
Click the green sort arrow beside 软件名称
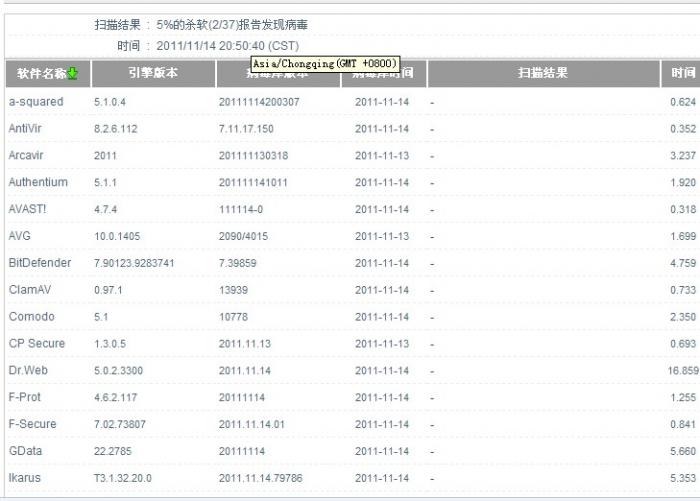point(72,73)
